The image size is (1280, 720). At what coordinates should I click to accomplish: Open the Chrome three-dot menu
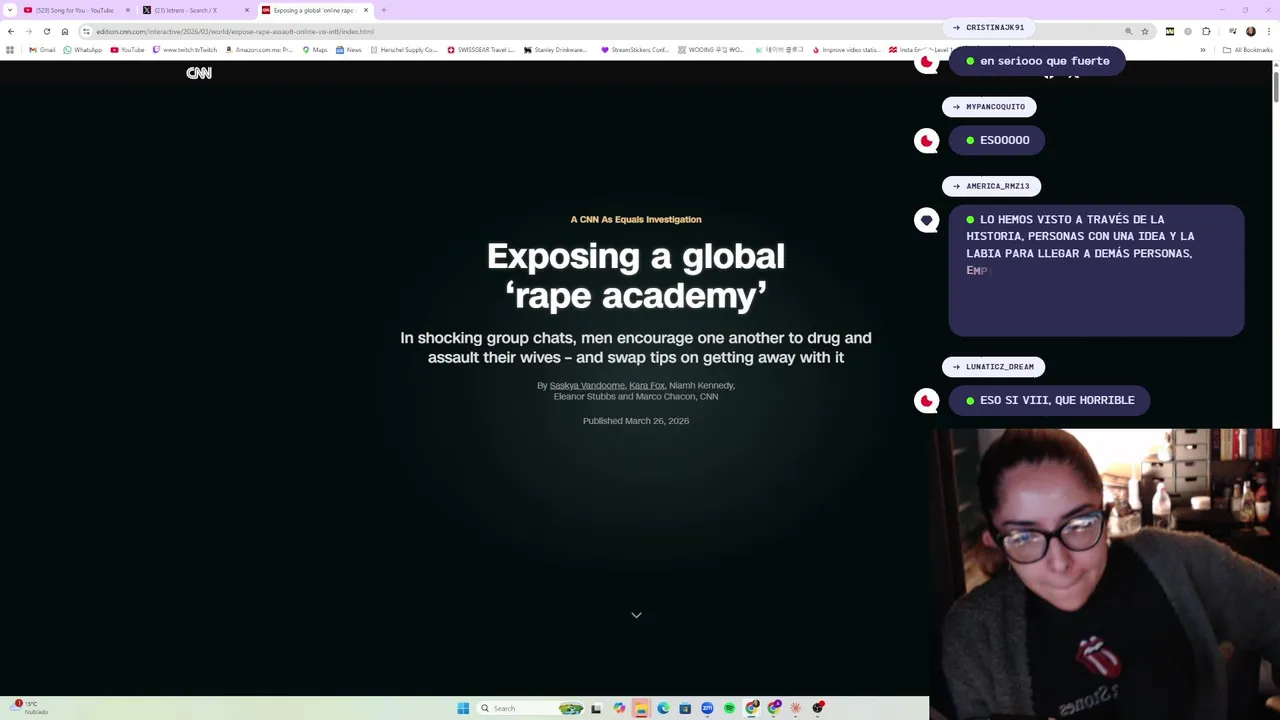(x=1268, y=31)
